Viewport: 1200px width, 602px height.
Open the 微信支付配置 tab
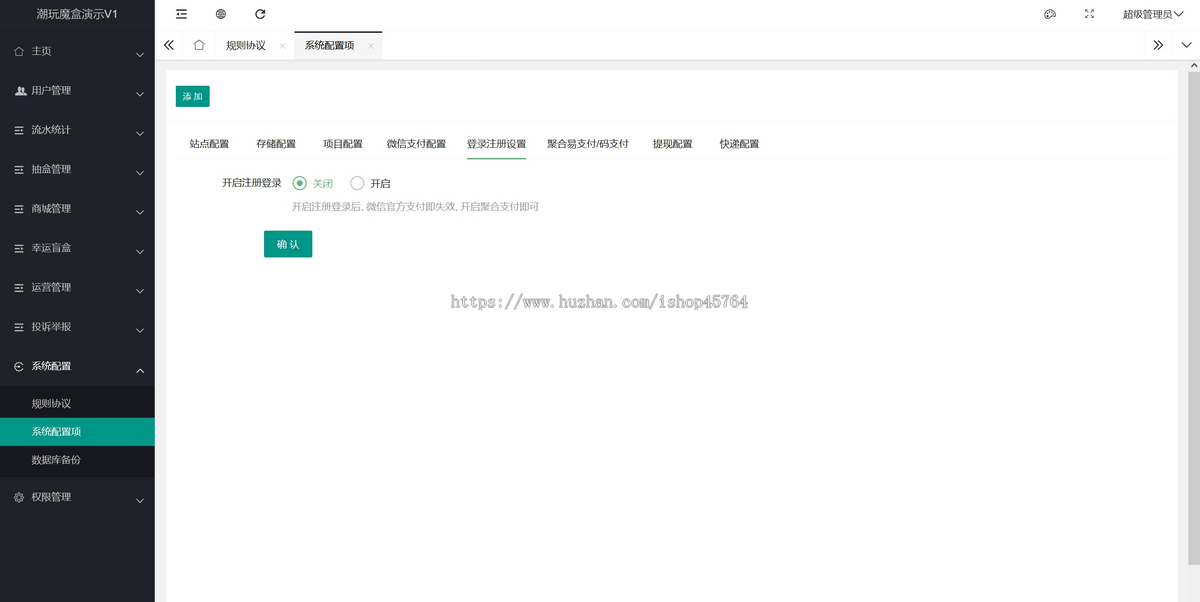point(416,144)
